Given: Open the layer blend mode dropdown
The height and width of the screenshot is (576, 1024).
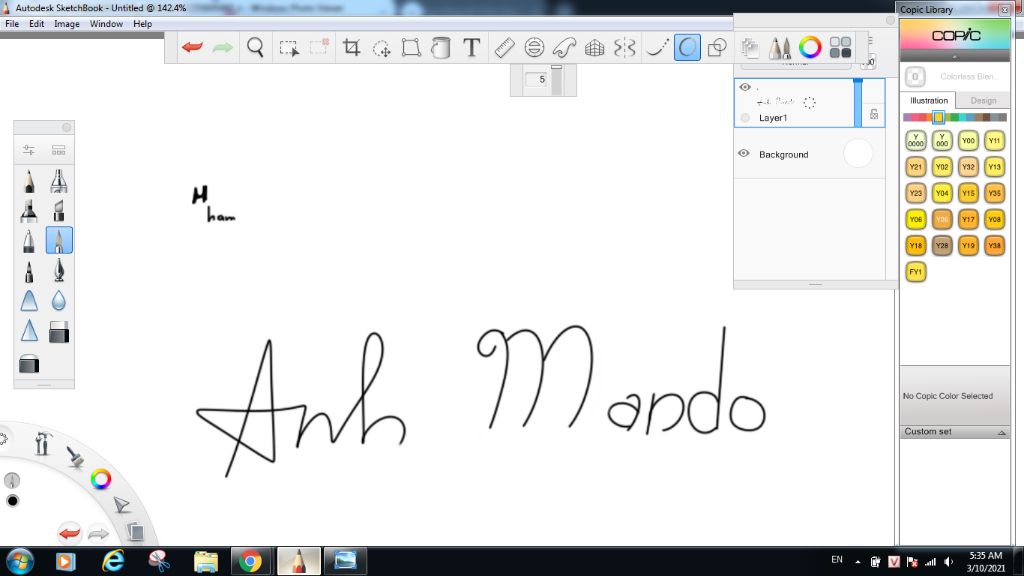Looking at the screenshot, I should pyautogui.click(x=795, y=65).
